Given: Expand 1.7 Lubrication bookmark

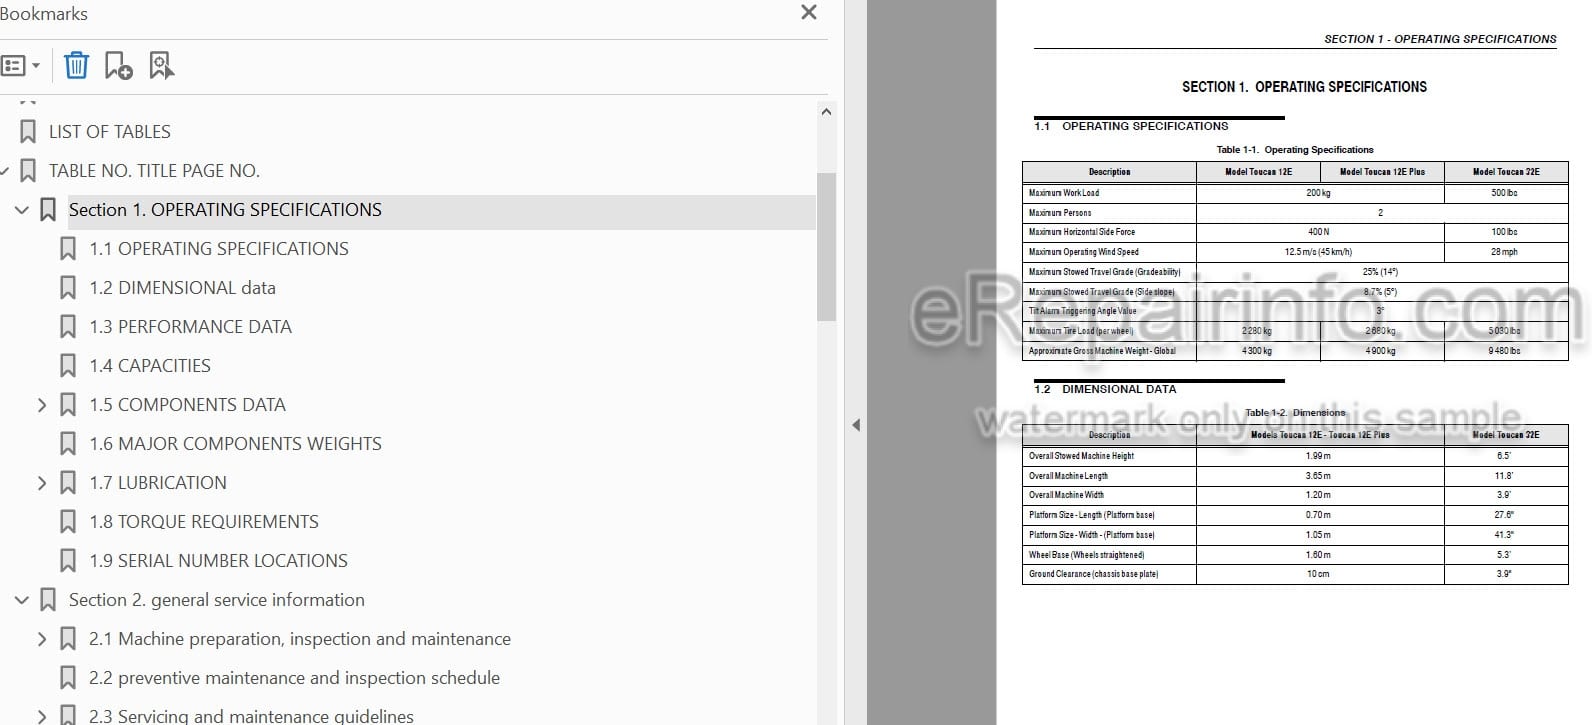Looking at the screenshot, I should click(x=42, y=483).
